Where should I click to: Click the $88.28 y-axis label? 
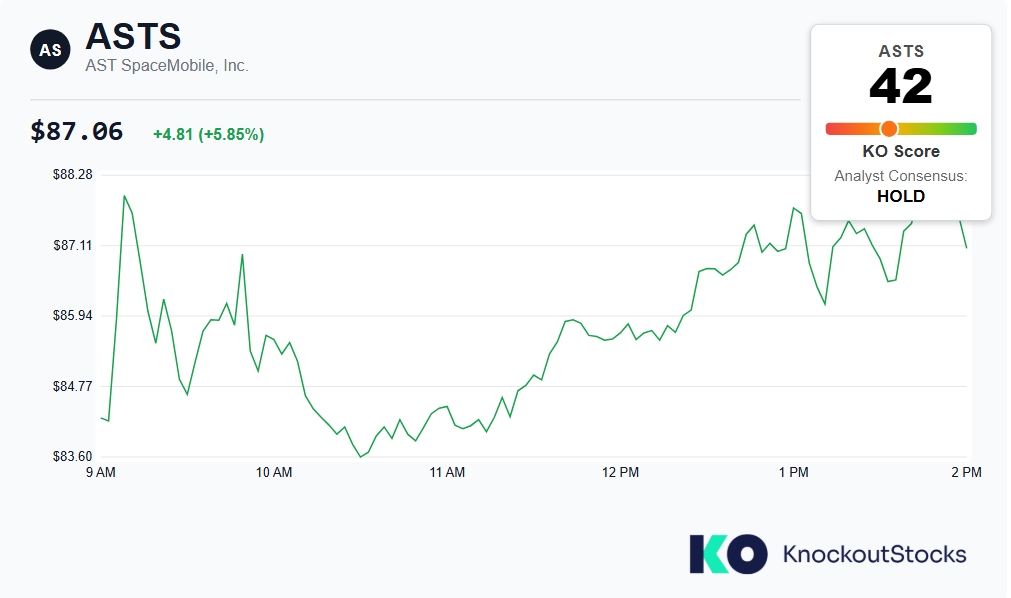click(73, 175)
